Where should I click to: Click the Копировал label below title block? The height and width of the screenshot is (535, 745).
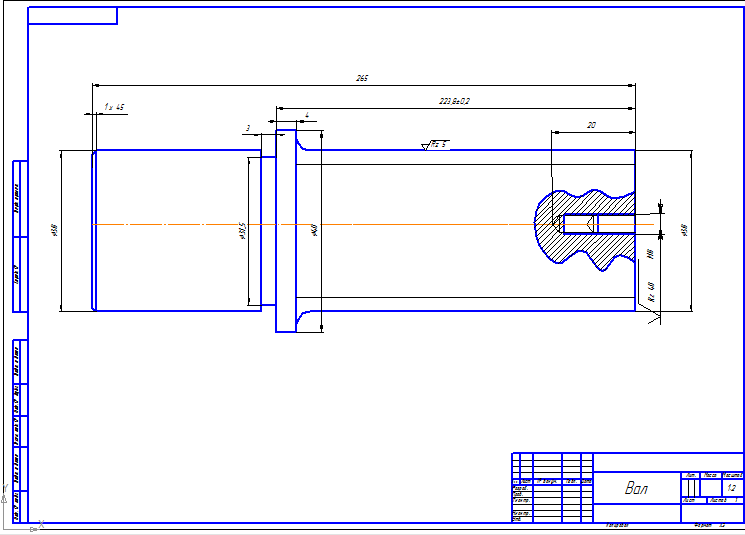[x=618, y=525]
